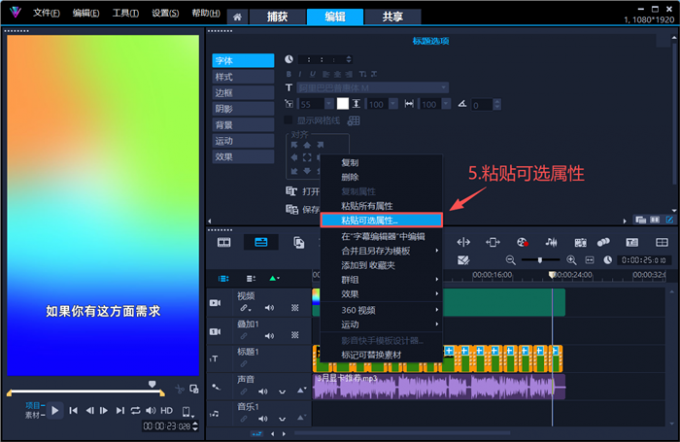680x442 pixels.
Task: Choose 粘贴可选属性 from context menu
Action: [381, 220]
